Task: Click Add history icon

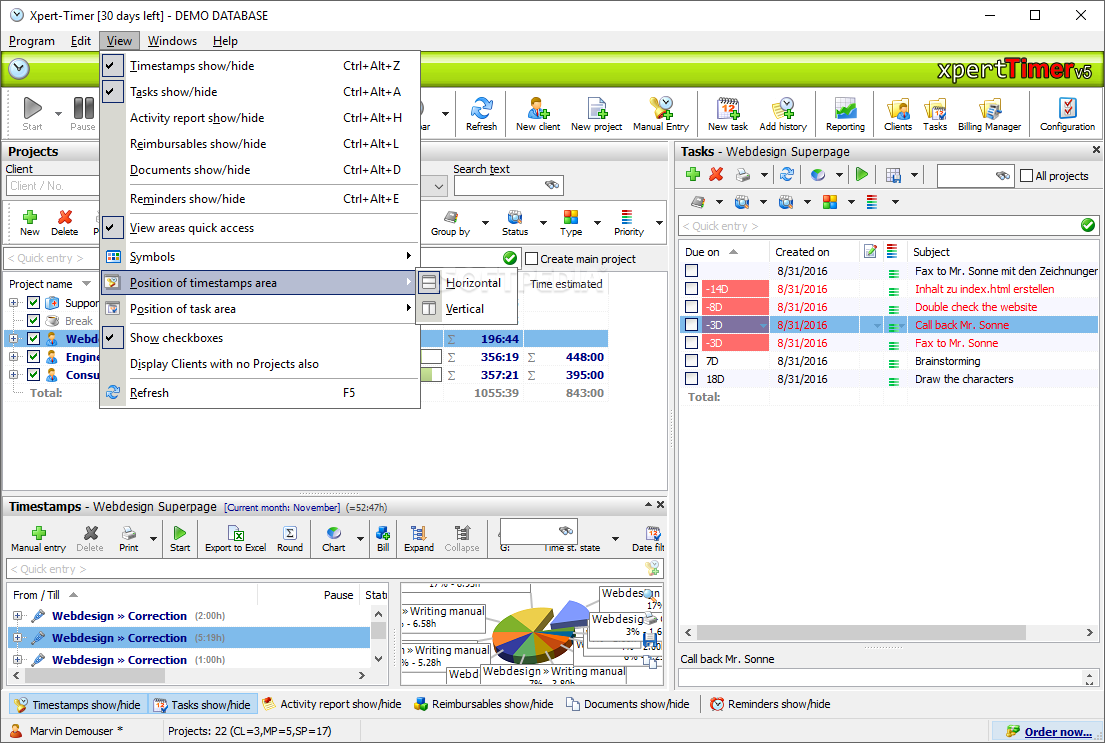Action: tap(783, 113)
